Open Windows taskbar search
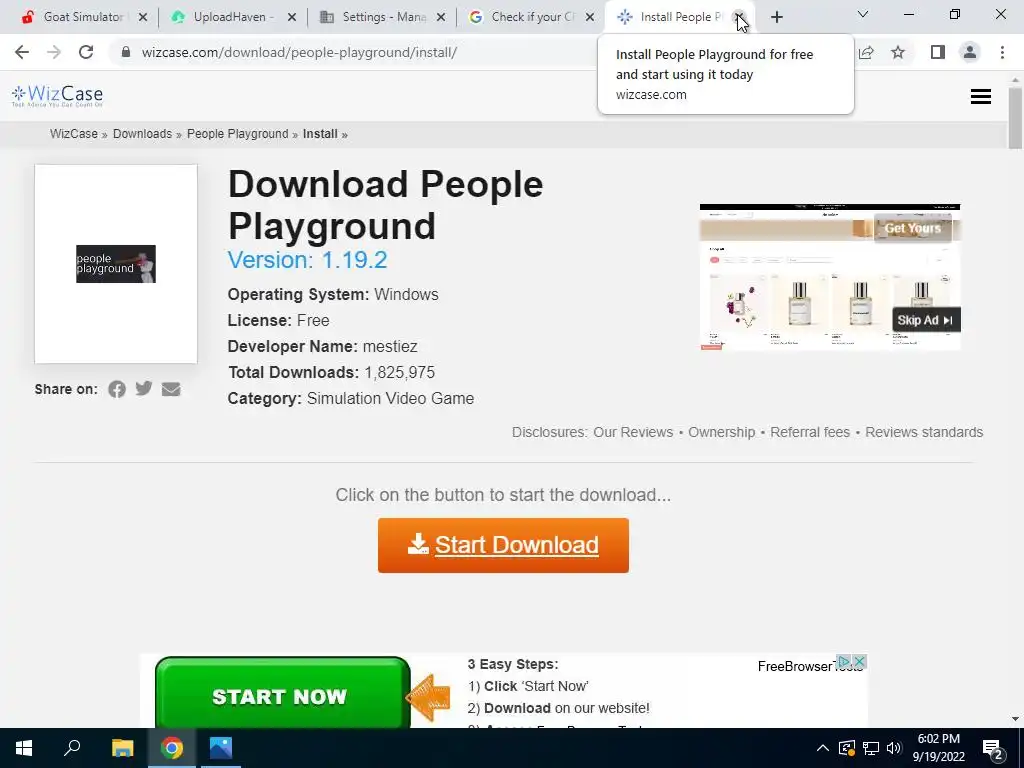 [x=72, y=748]
